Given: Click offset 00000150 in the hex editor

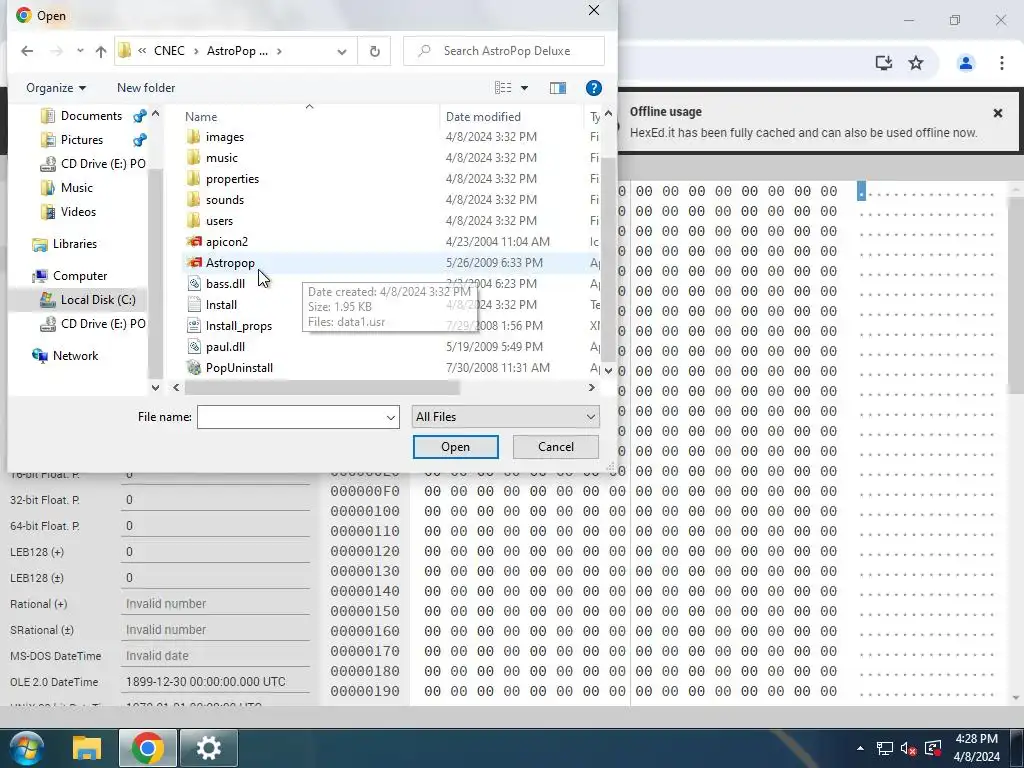Looking at the screenshot, I should (x=364, y=611).
